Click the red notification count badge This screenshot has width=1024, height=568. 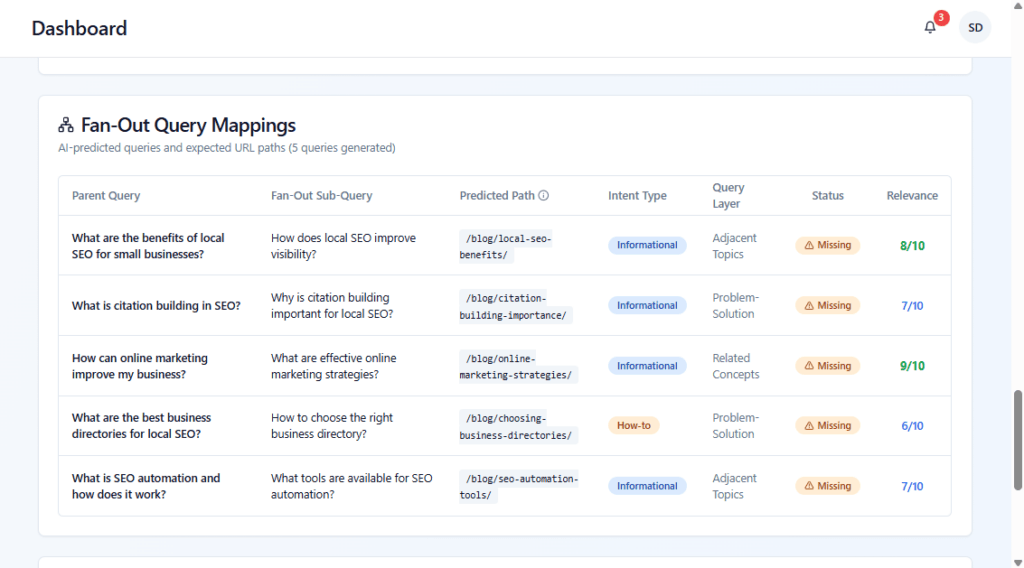pos(941,18)
